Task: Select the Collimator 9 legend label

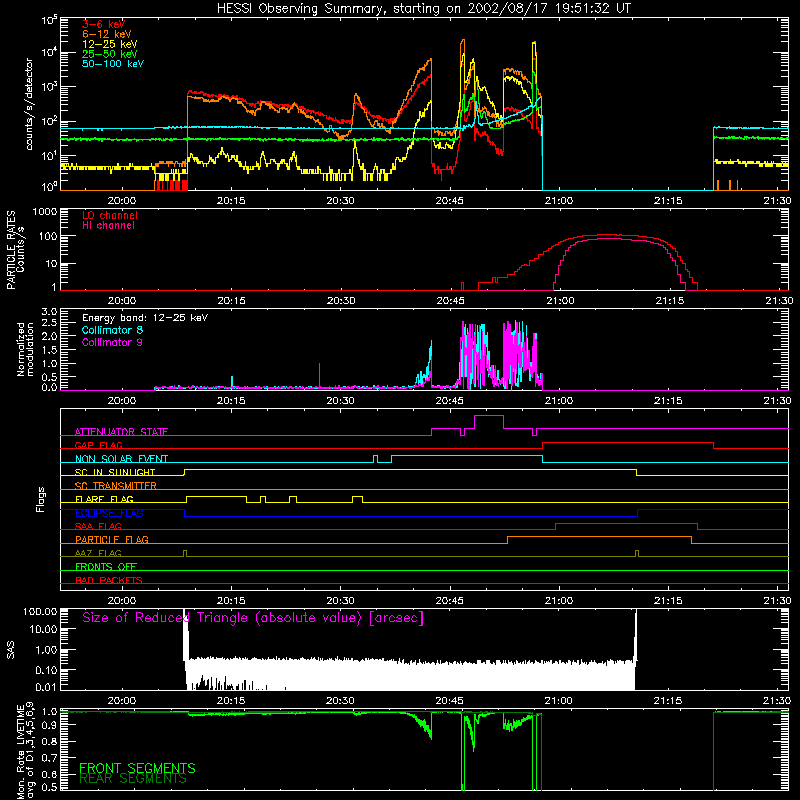Action: point(112,342)
